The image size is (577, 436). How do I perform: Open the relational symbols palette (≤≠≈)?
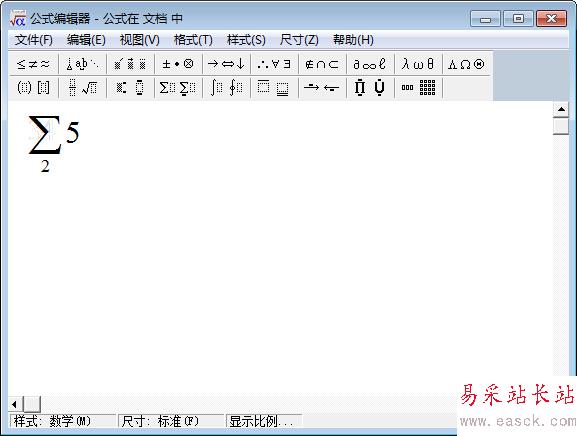click(x=33, y=64)
